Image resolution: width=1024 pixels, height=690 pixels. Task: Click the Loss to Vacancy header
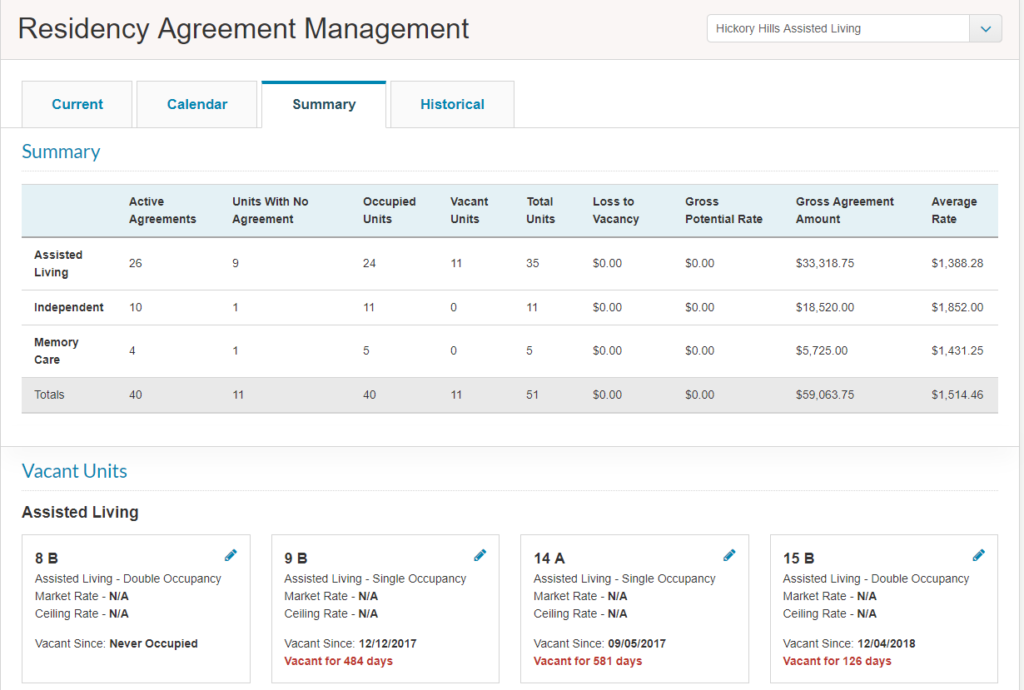point(616,210)
